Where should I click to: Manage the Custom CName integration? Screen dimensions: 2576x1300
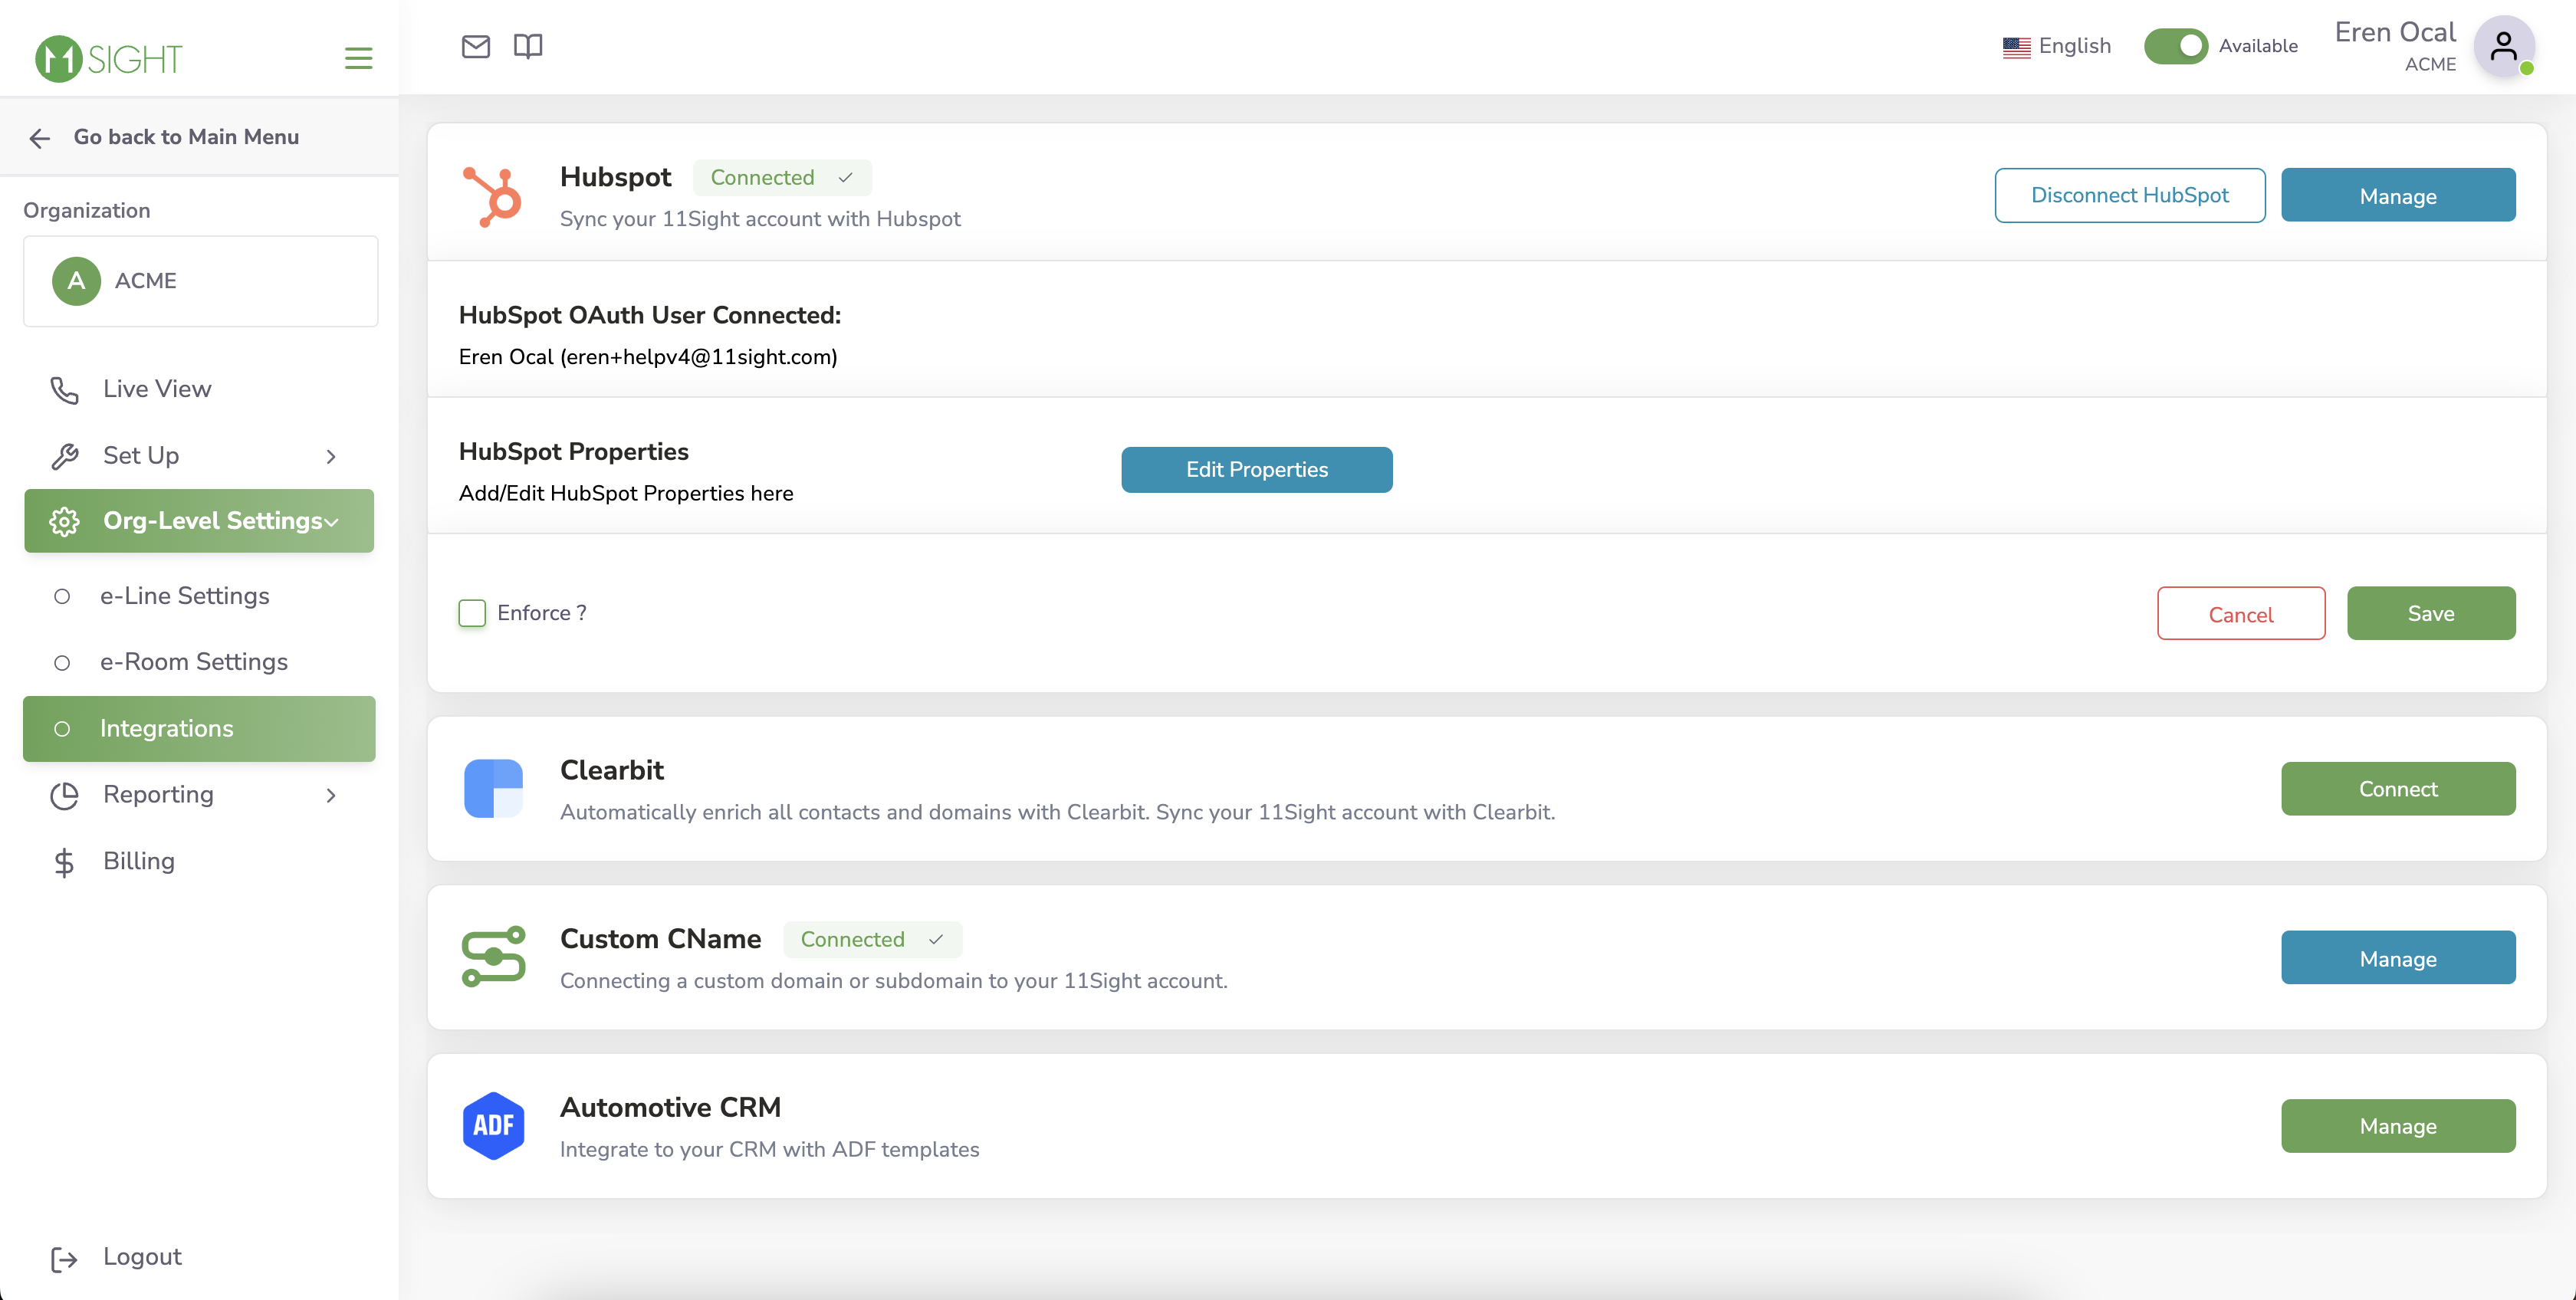tap(2397, 957)
